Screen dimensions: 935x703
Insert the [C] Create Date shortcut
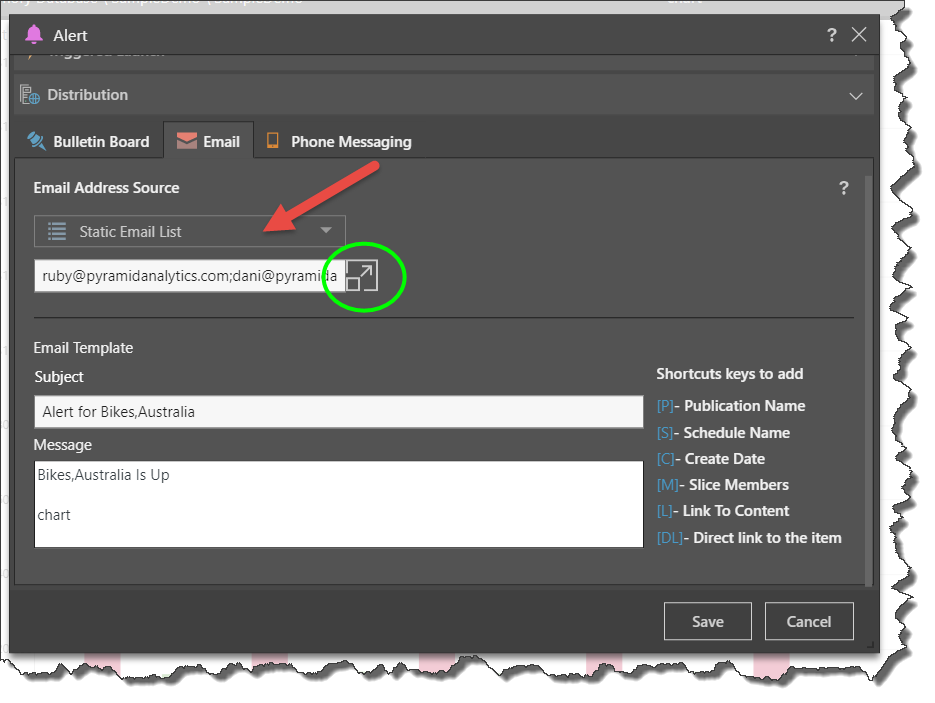point(711,459)
